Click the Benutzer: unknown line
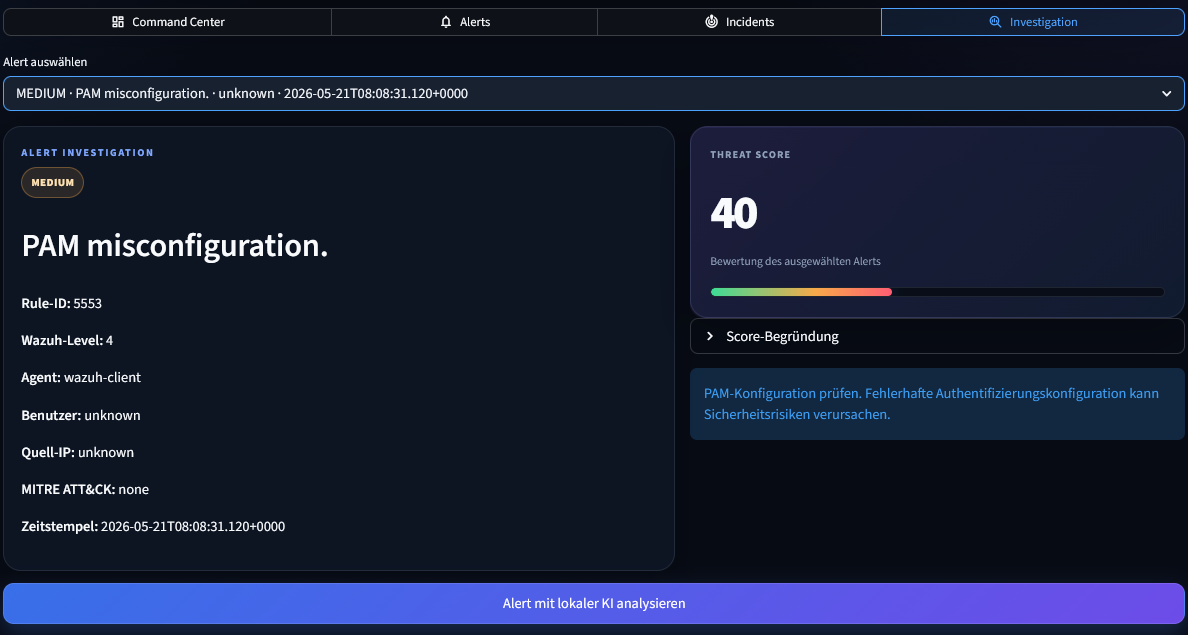 coord(81,415)
